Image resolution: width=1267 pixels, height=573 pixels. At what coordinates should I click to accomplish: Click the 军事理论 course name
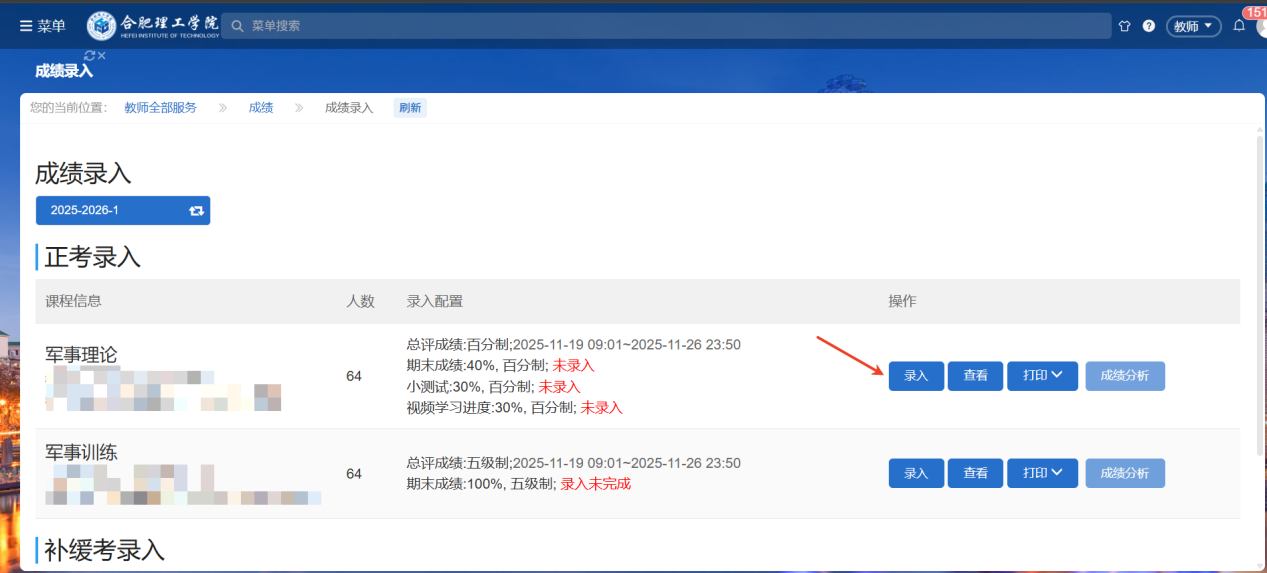click(x=81, y=355)
